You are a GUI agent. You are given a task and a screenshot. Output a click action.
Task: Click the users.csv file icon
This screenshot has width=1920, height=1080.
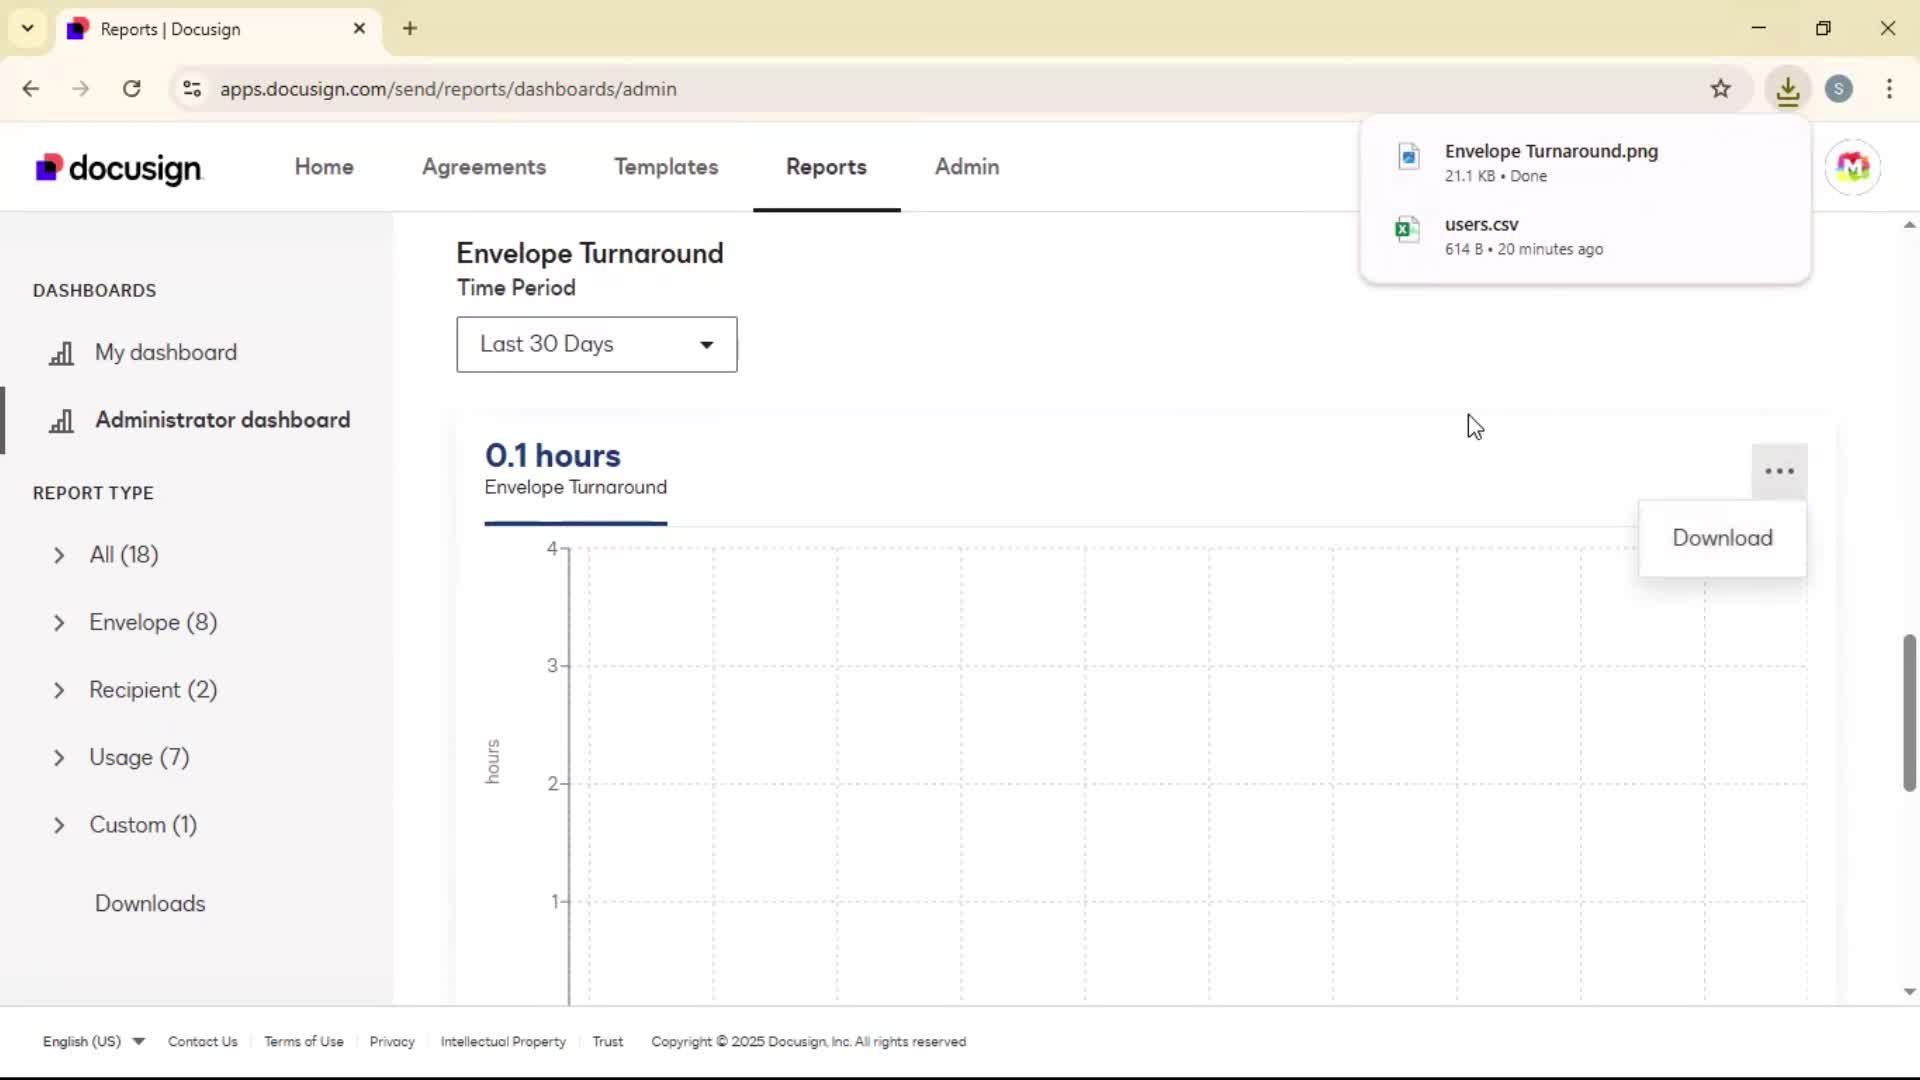coord(1408,230)
